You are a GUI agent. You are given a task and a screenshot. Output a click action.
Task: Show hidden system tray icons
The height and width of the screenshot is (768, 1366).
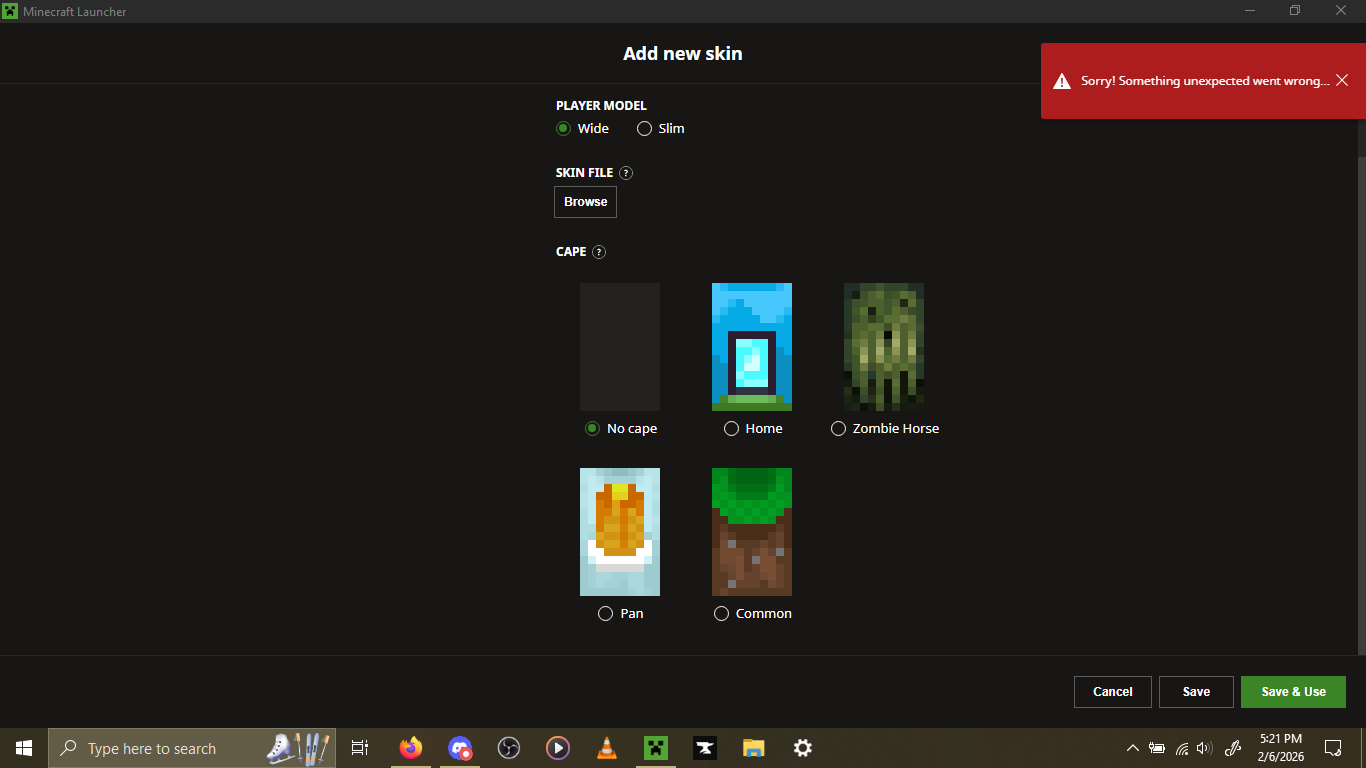pyautogui.click(x=1132, y=748)
